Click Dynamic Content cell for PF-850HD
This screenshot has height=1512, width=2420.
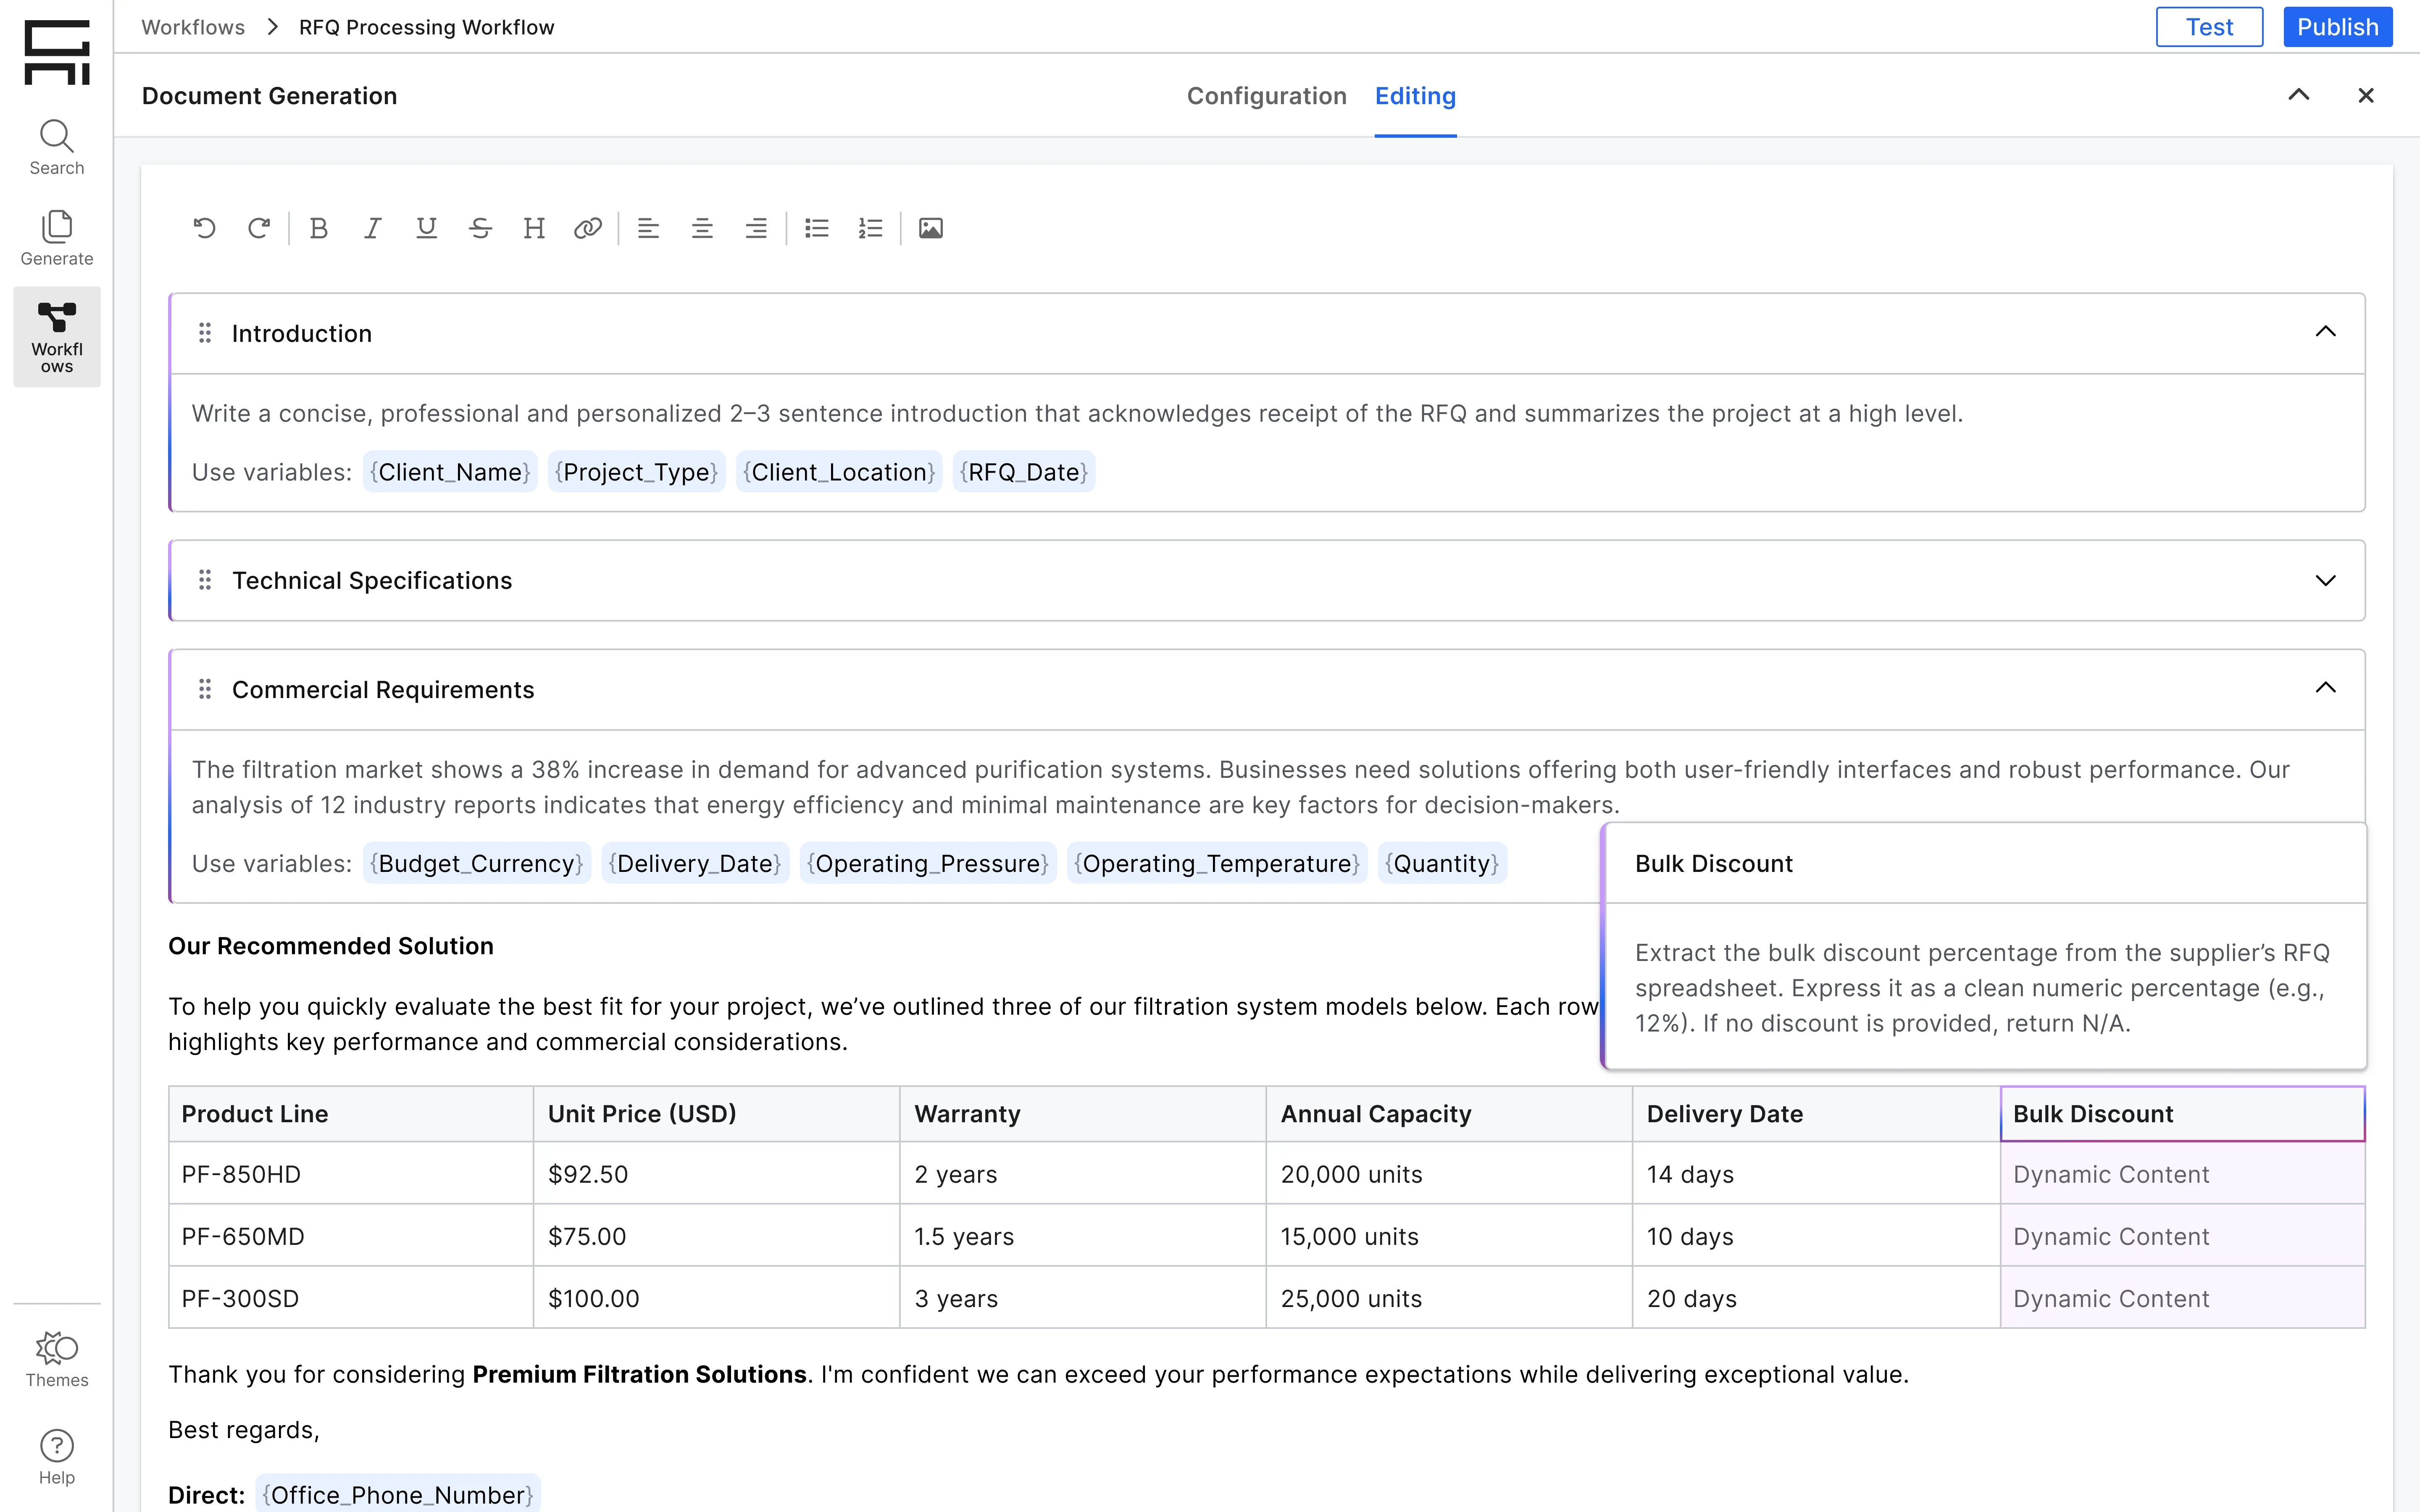[x=2183, y=1174]
